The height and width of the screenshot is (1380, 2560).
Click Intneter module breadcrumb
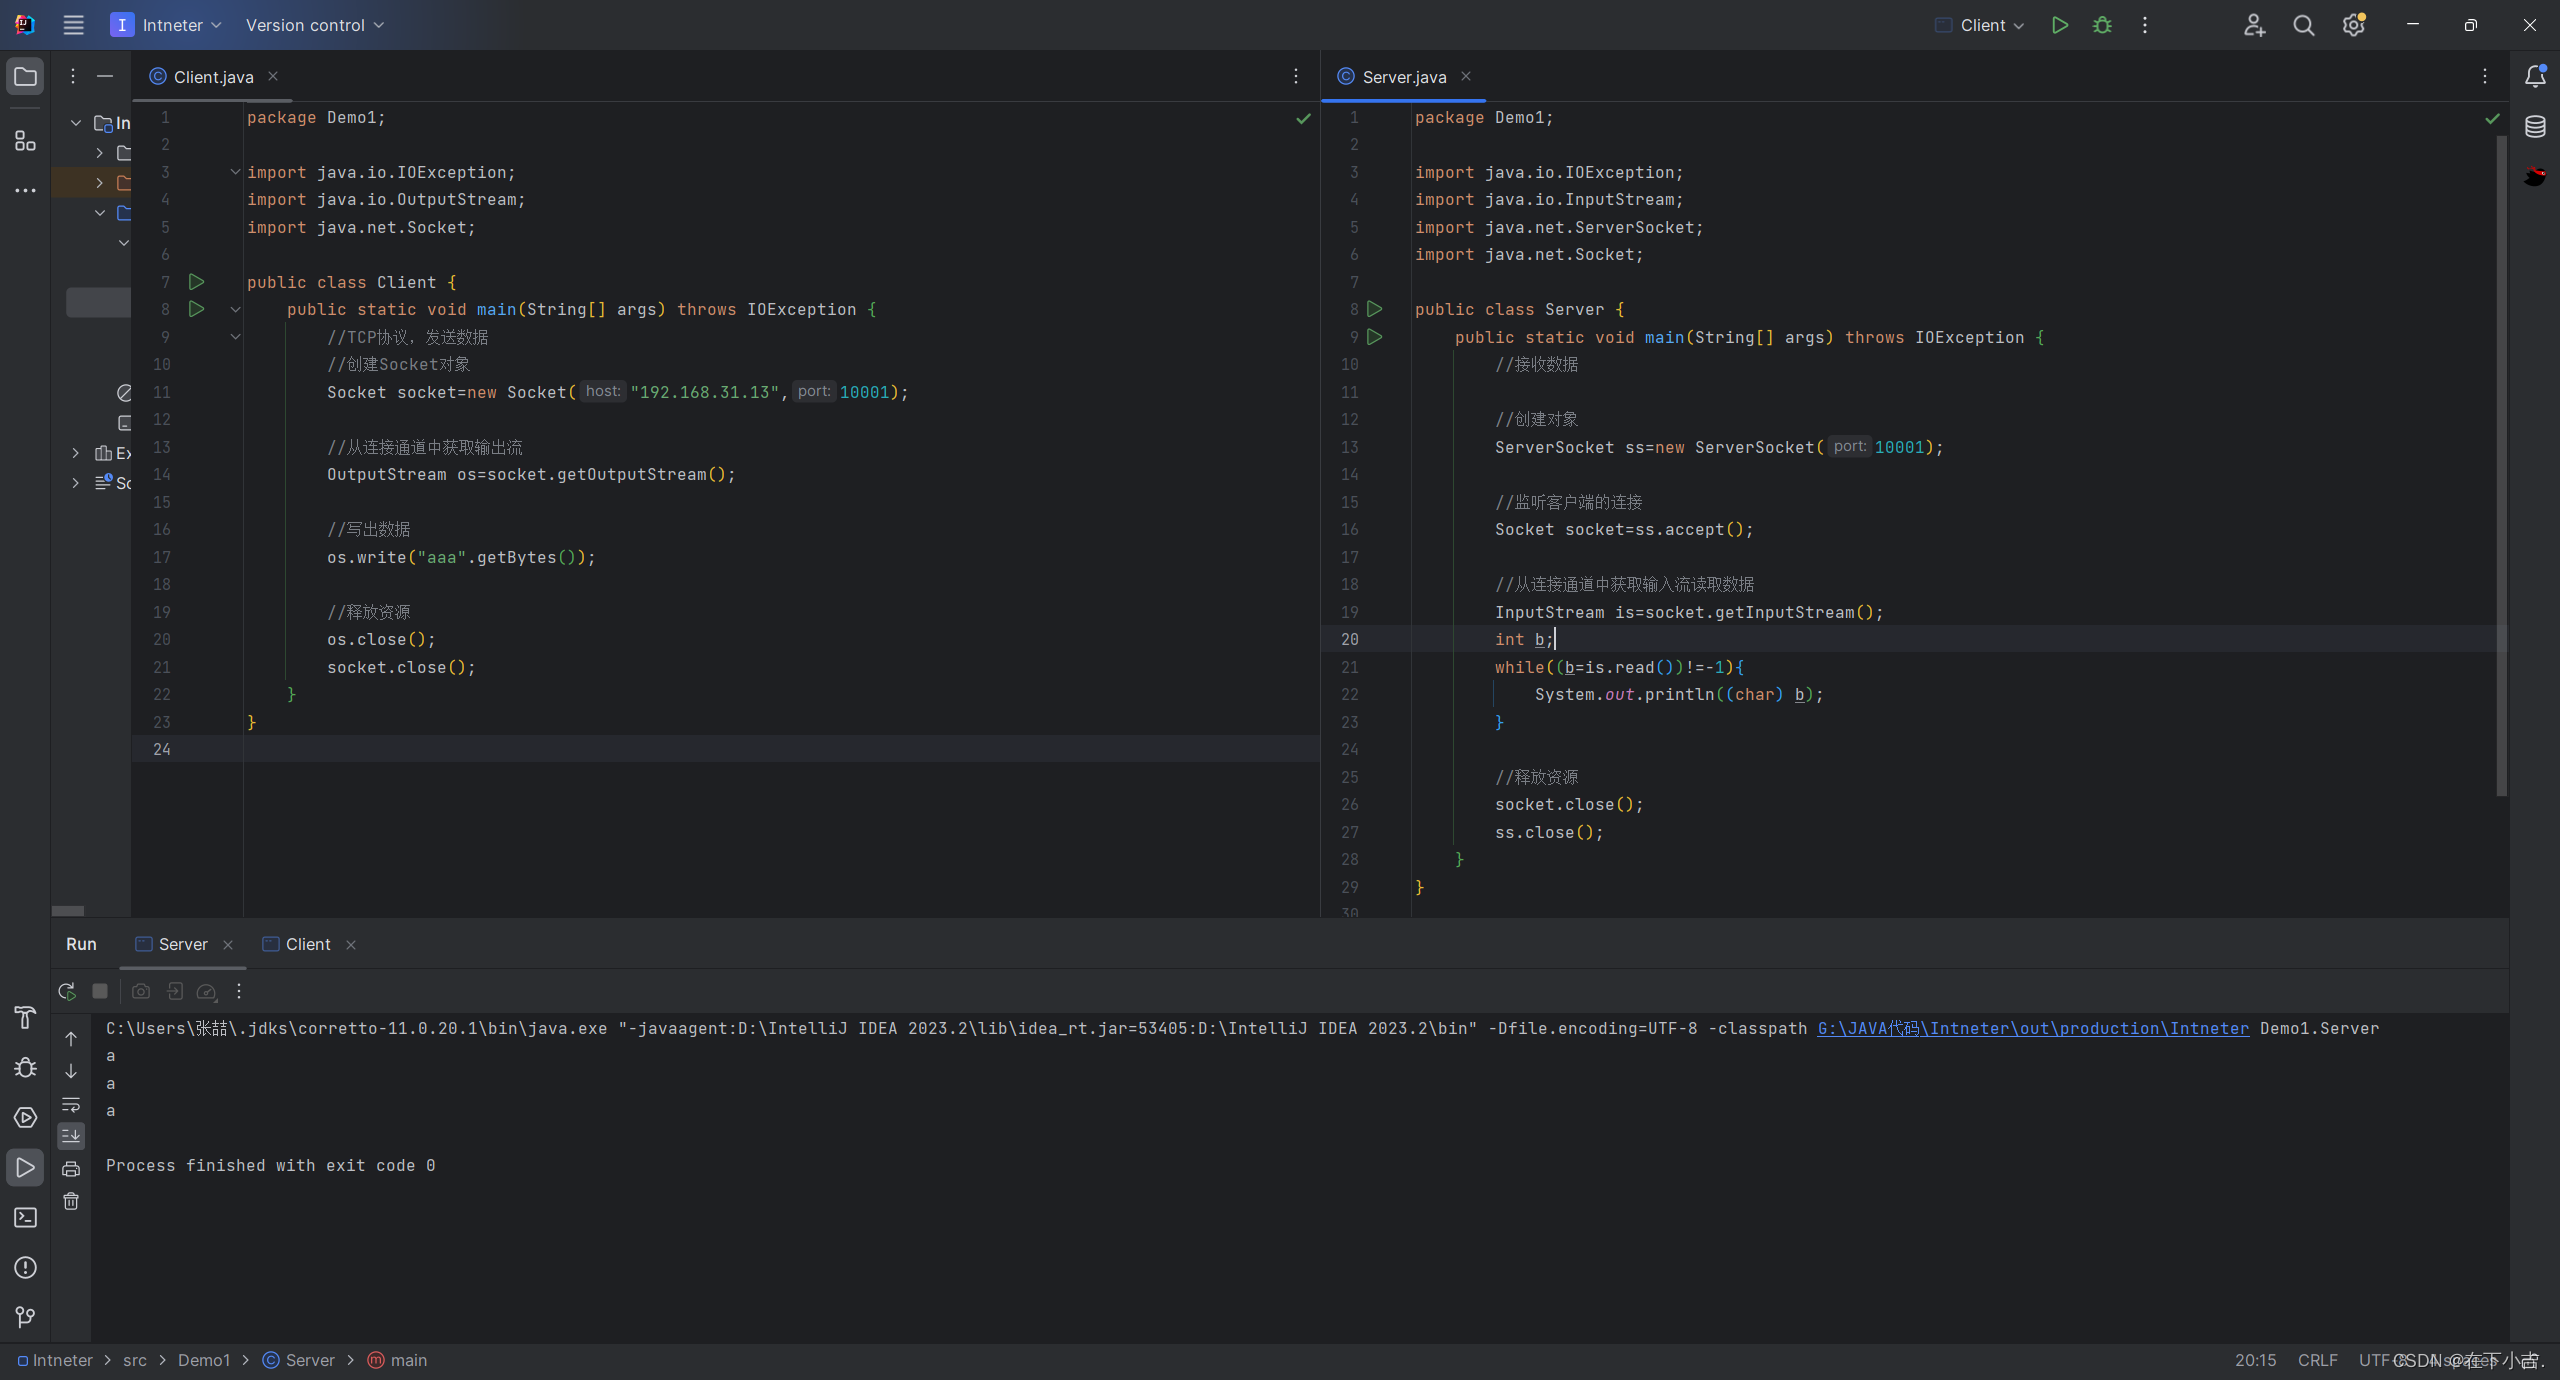tap(55, 1360)
